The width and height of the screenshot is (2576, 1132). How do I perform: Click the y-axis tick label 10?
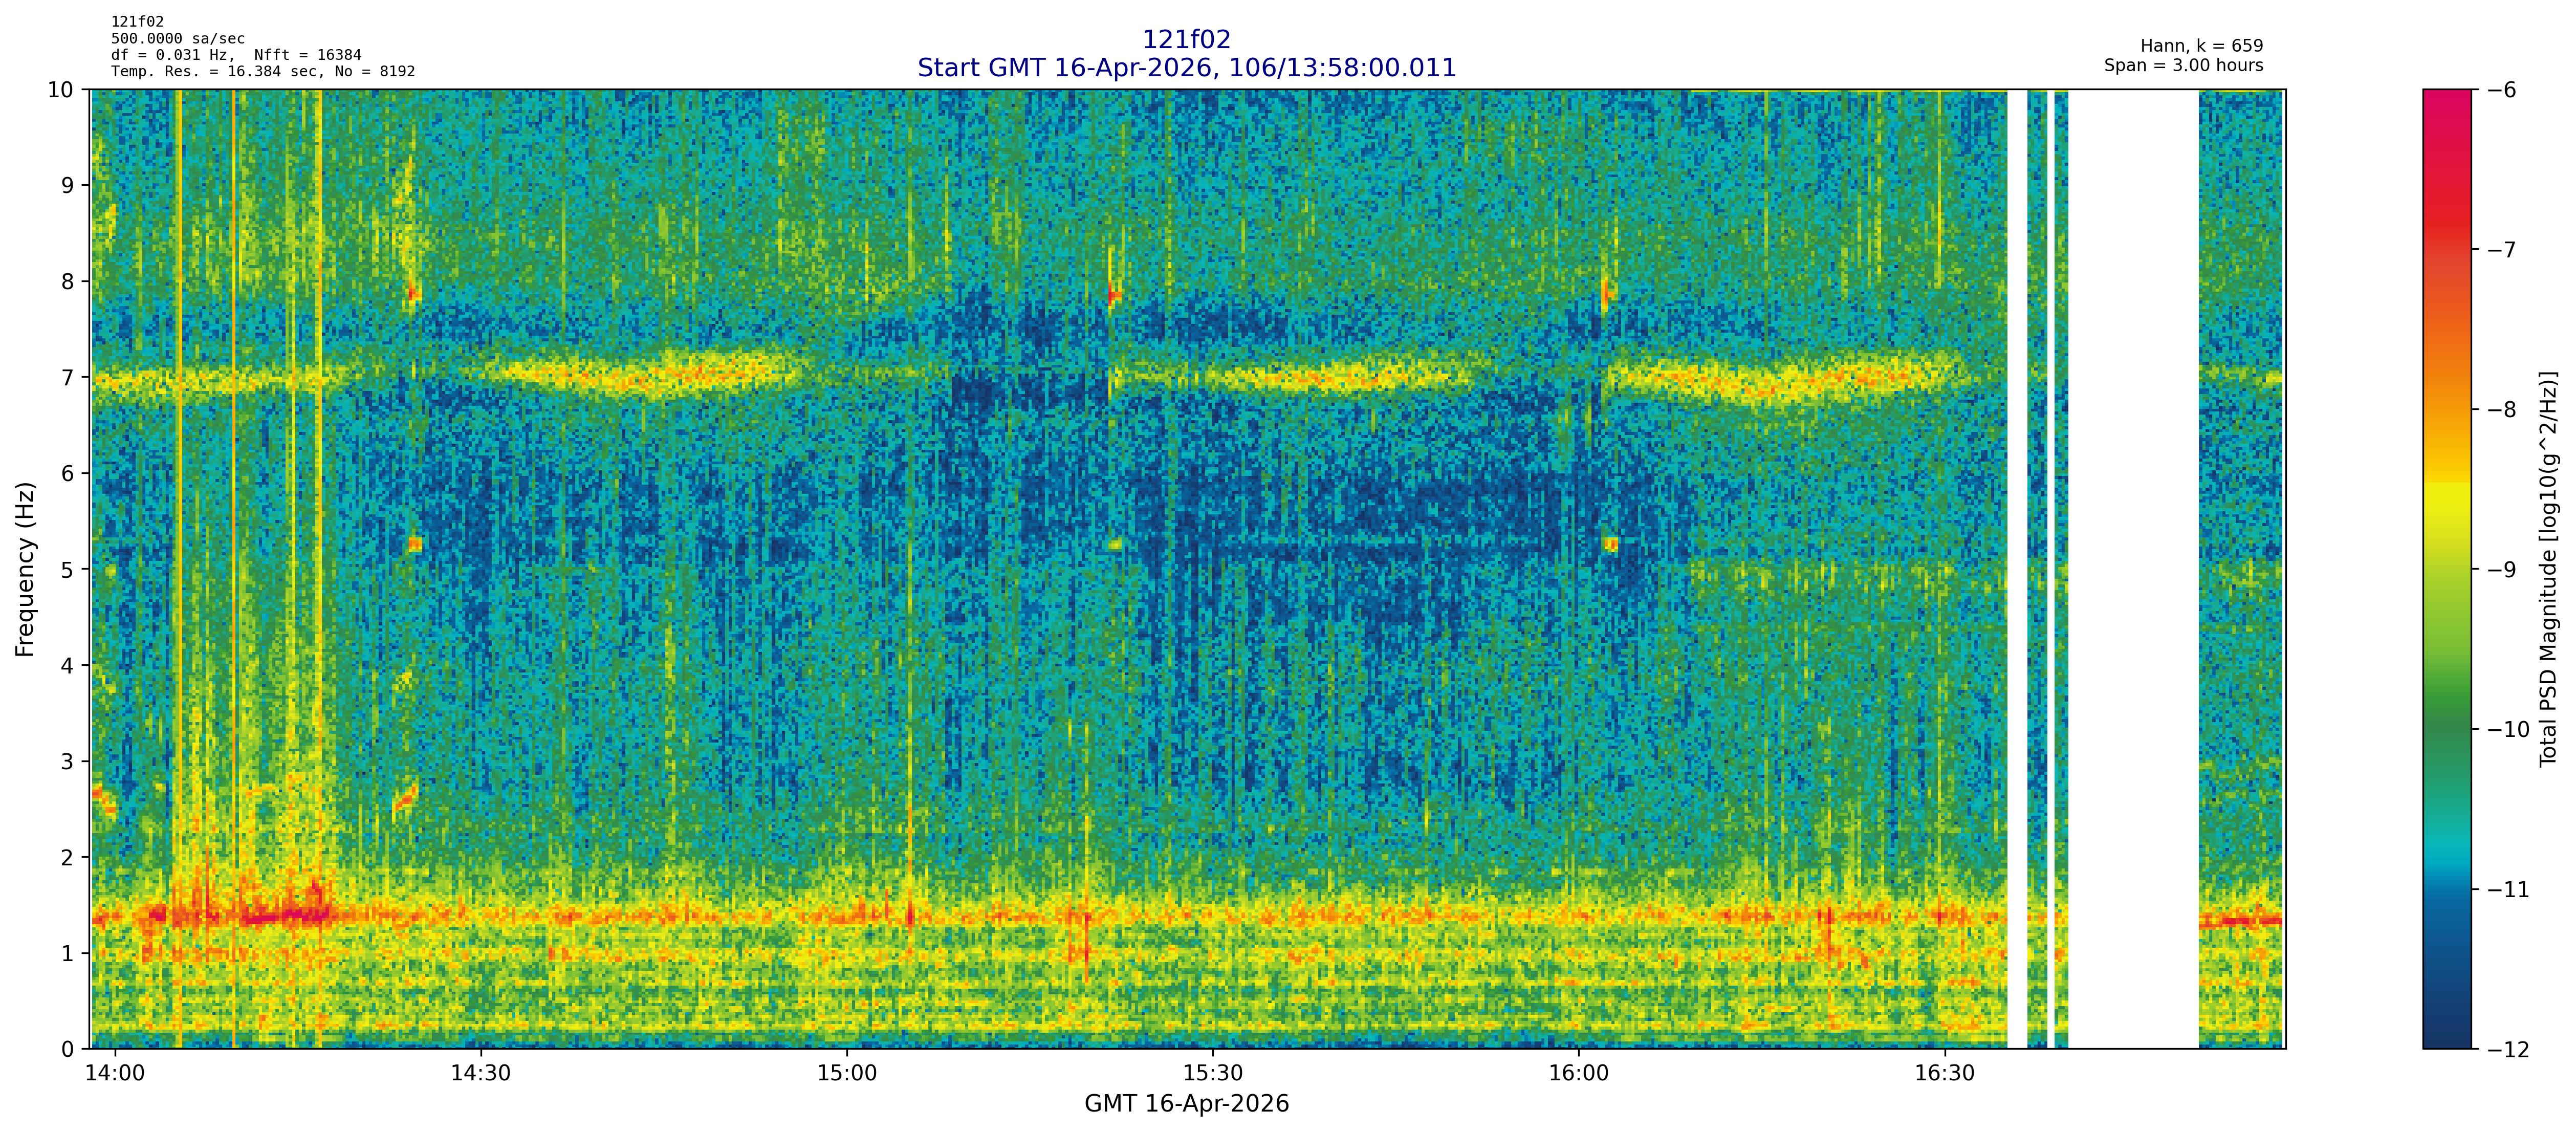pyautogui.click(x=60, y=90)
